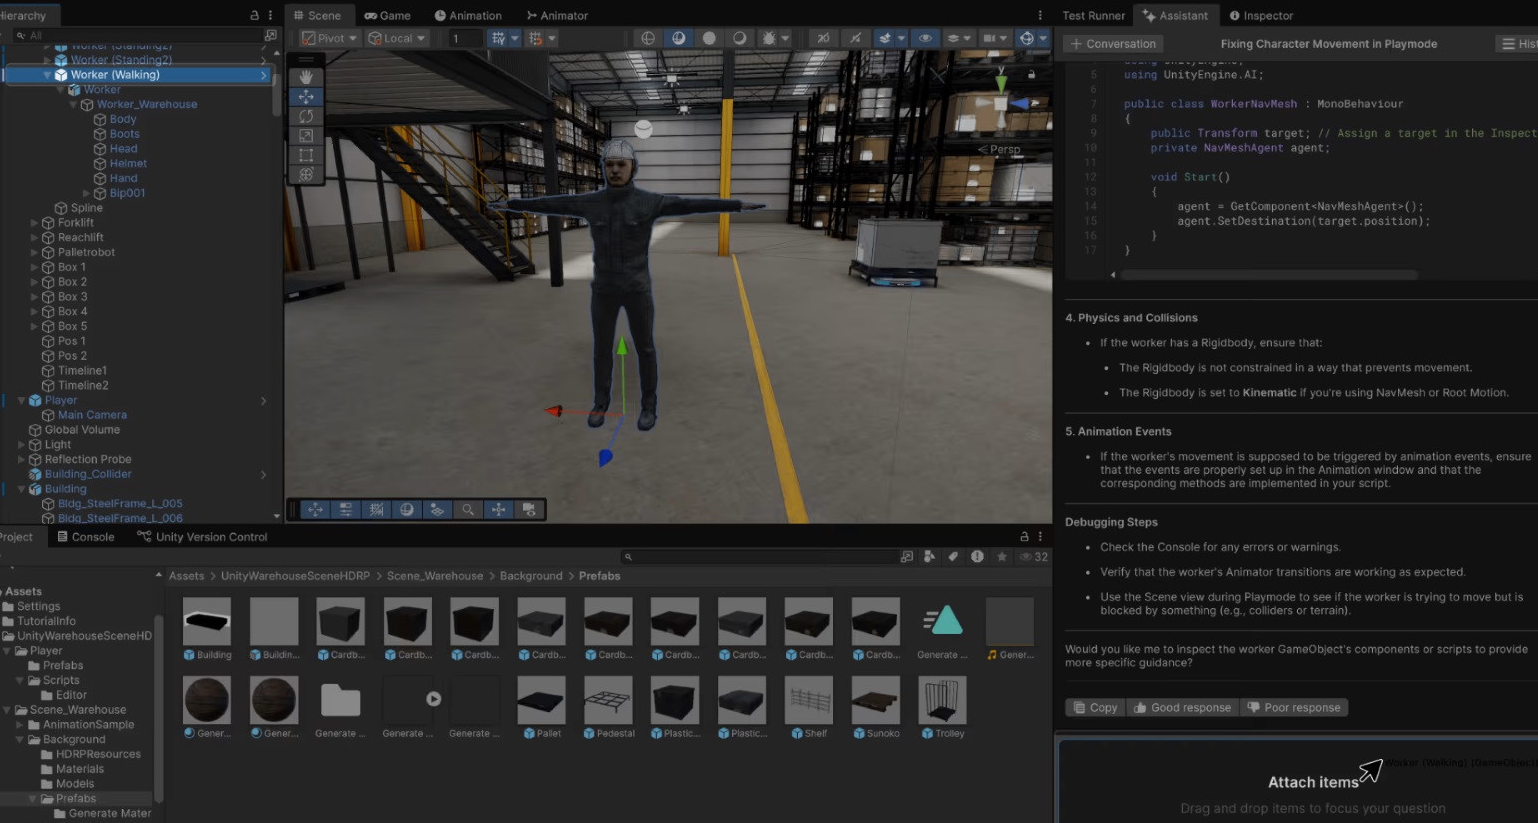Open the Animator tab
This screenshot has height=823, width=1538.
(x=557, y=15)
